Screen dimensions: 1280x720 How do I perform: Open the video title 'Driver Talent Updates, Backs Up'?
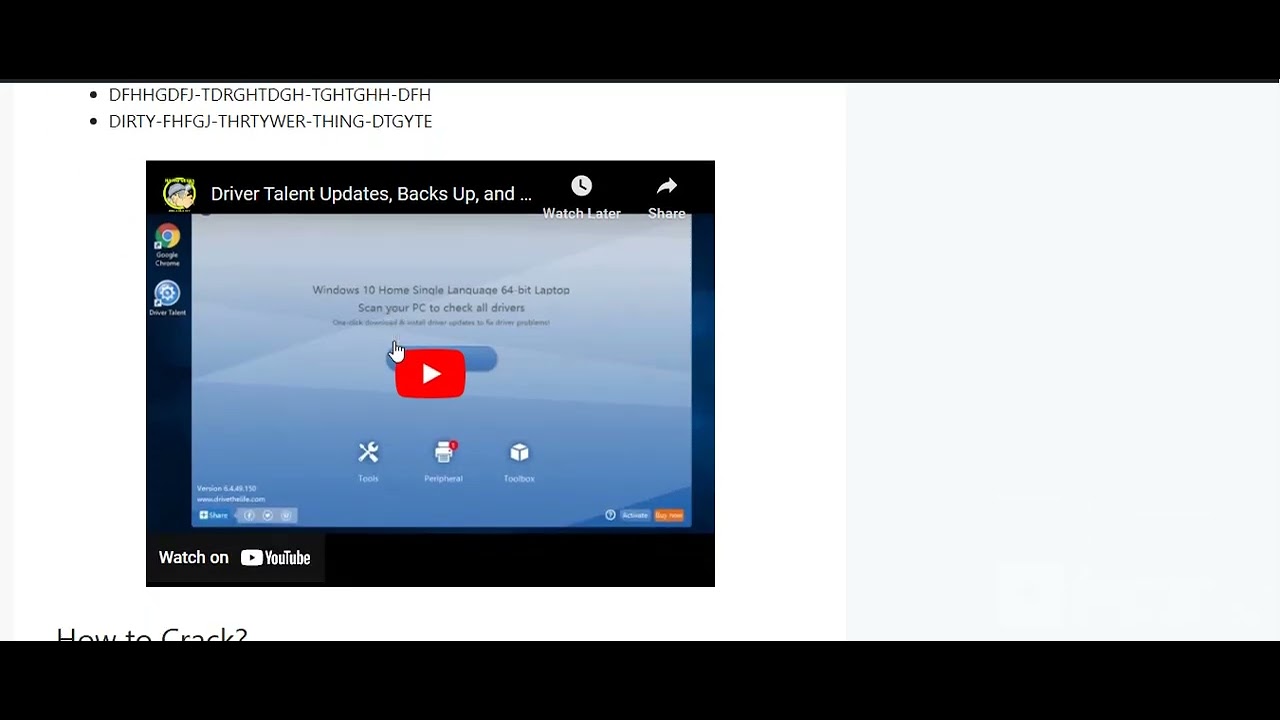pos(371,194)
